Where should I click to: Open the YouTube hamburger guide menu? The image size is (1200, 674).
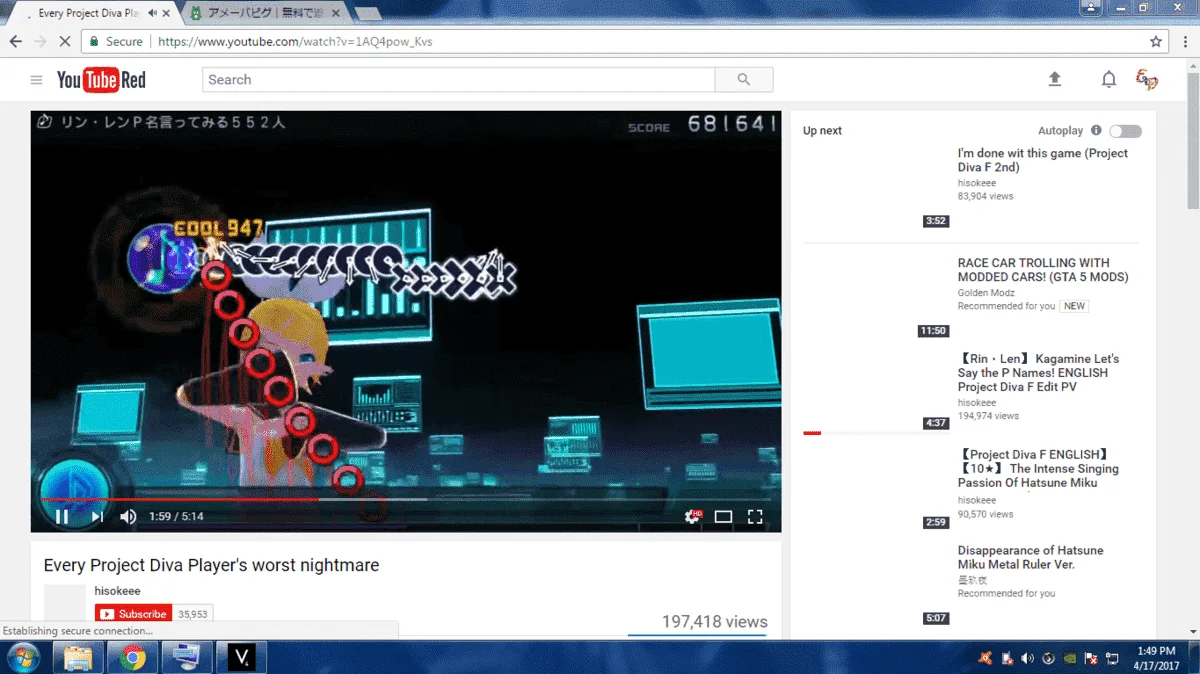click(x=36, y=80)
